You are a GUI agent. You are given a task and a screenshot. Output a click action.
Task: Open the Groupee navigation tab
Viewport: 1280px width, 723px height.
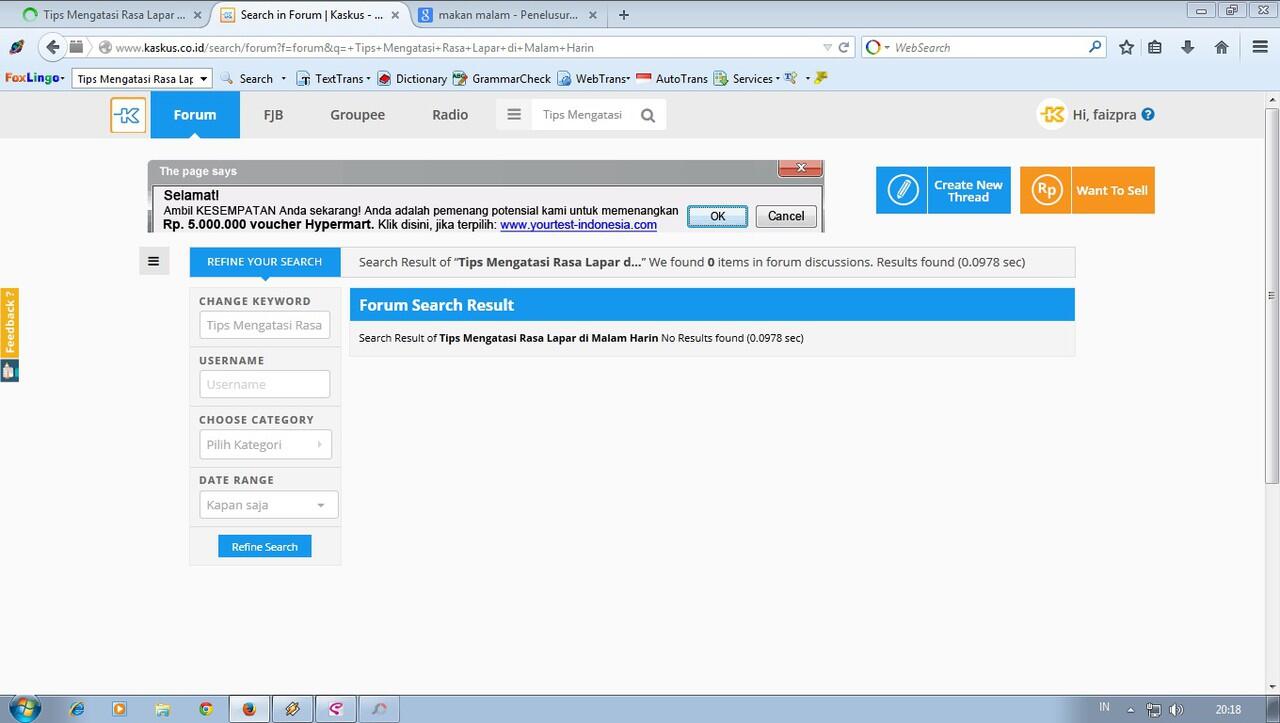pos(357,115)
